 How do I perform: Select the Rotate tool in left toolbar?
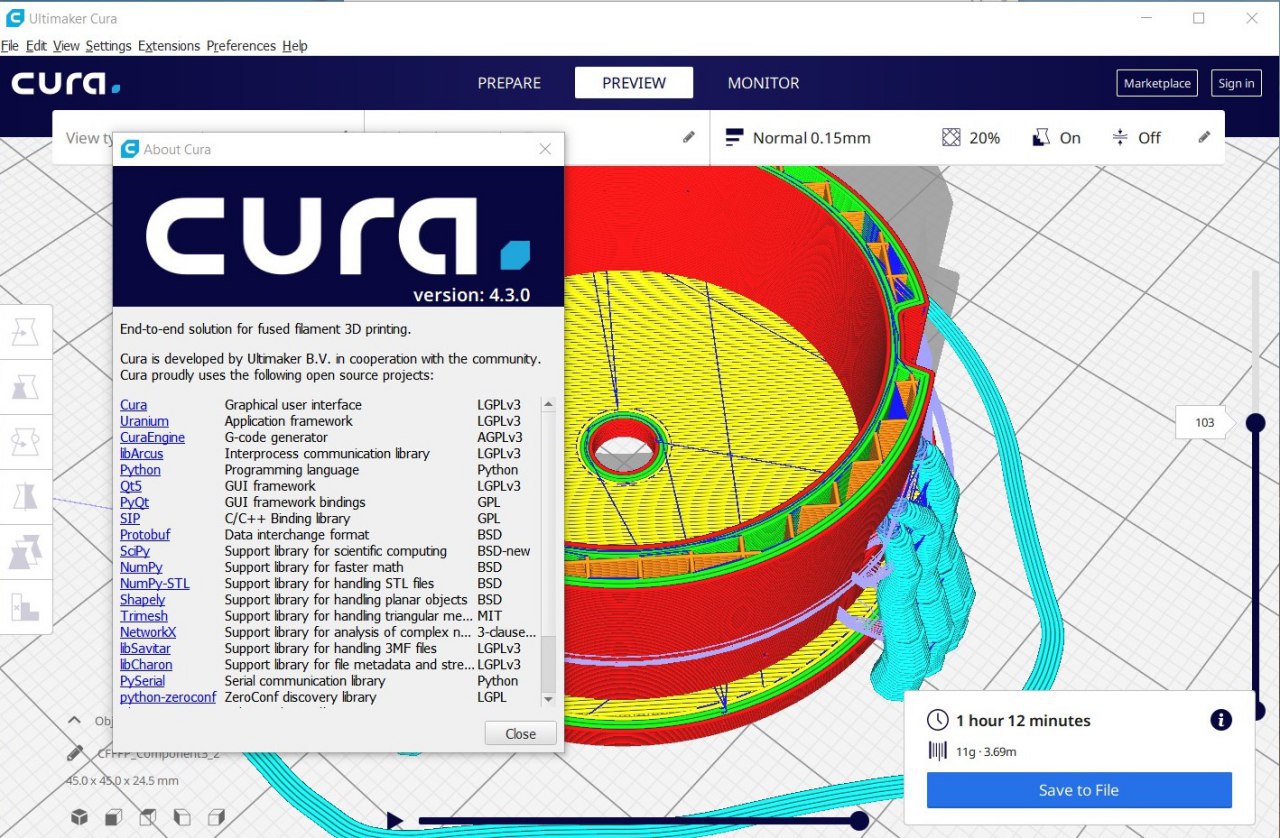25,441
